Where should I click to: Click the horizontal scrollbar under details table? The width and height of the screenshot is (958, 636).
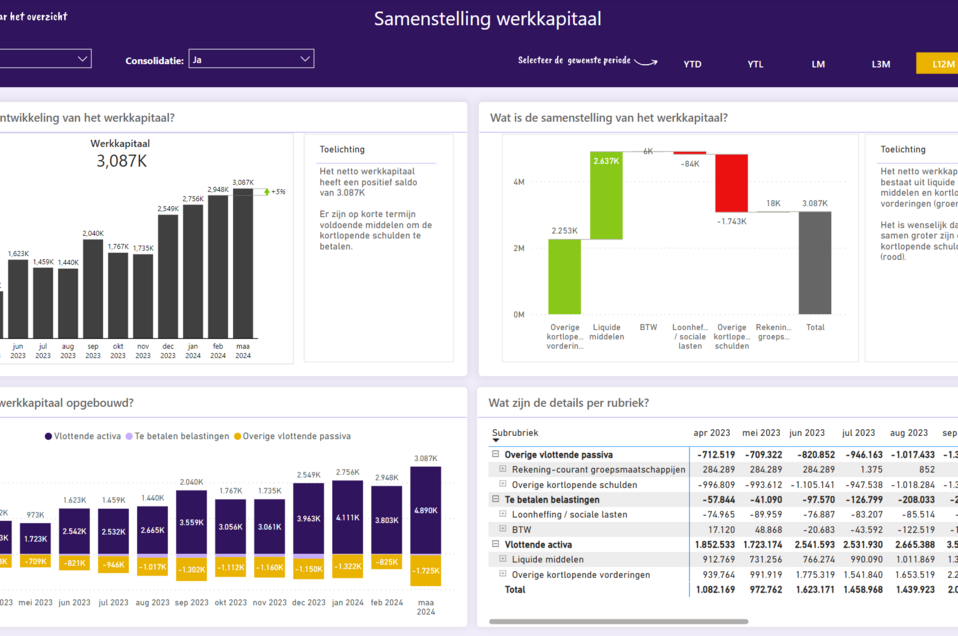618,621
